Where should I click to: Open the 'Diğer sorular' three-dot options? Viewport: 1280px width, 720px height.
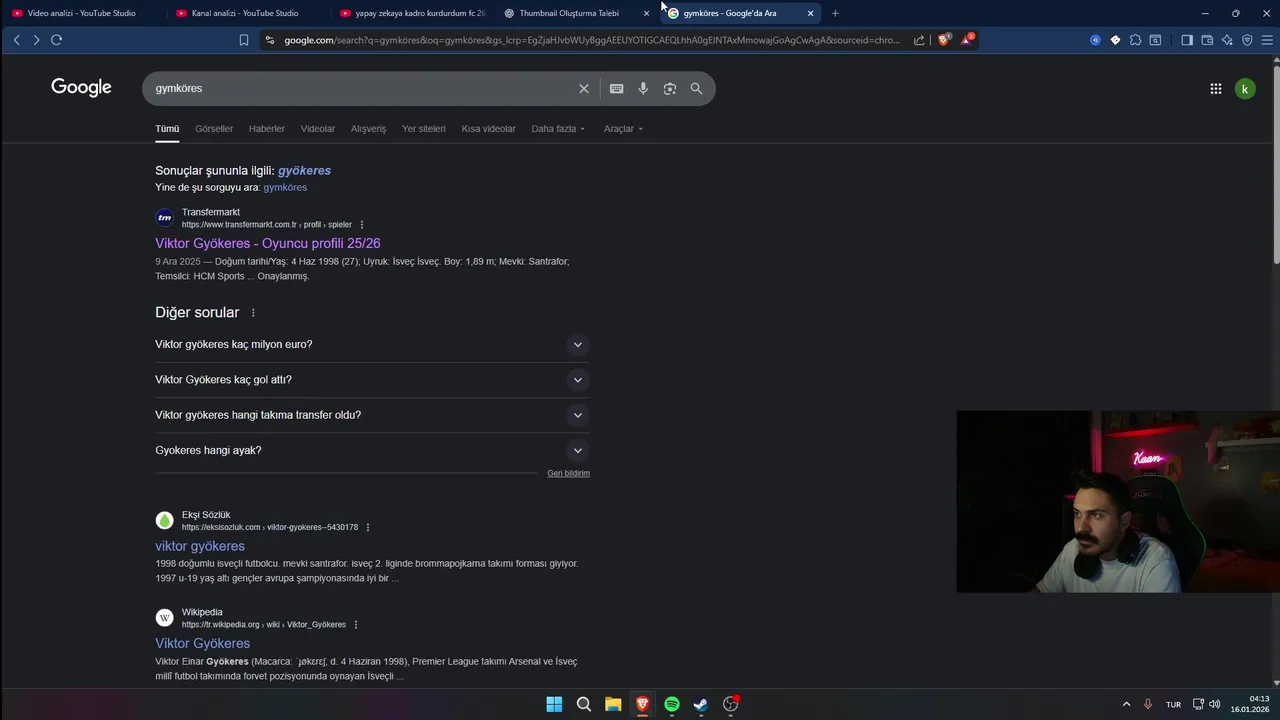(253, 313)
